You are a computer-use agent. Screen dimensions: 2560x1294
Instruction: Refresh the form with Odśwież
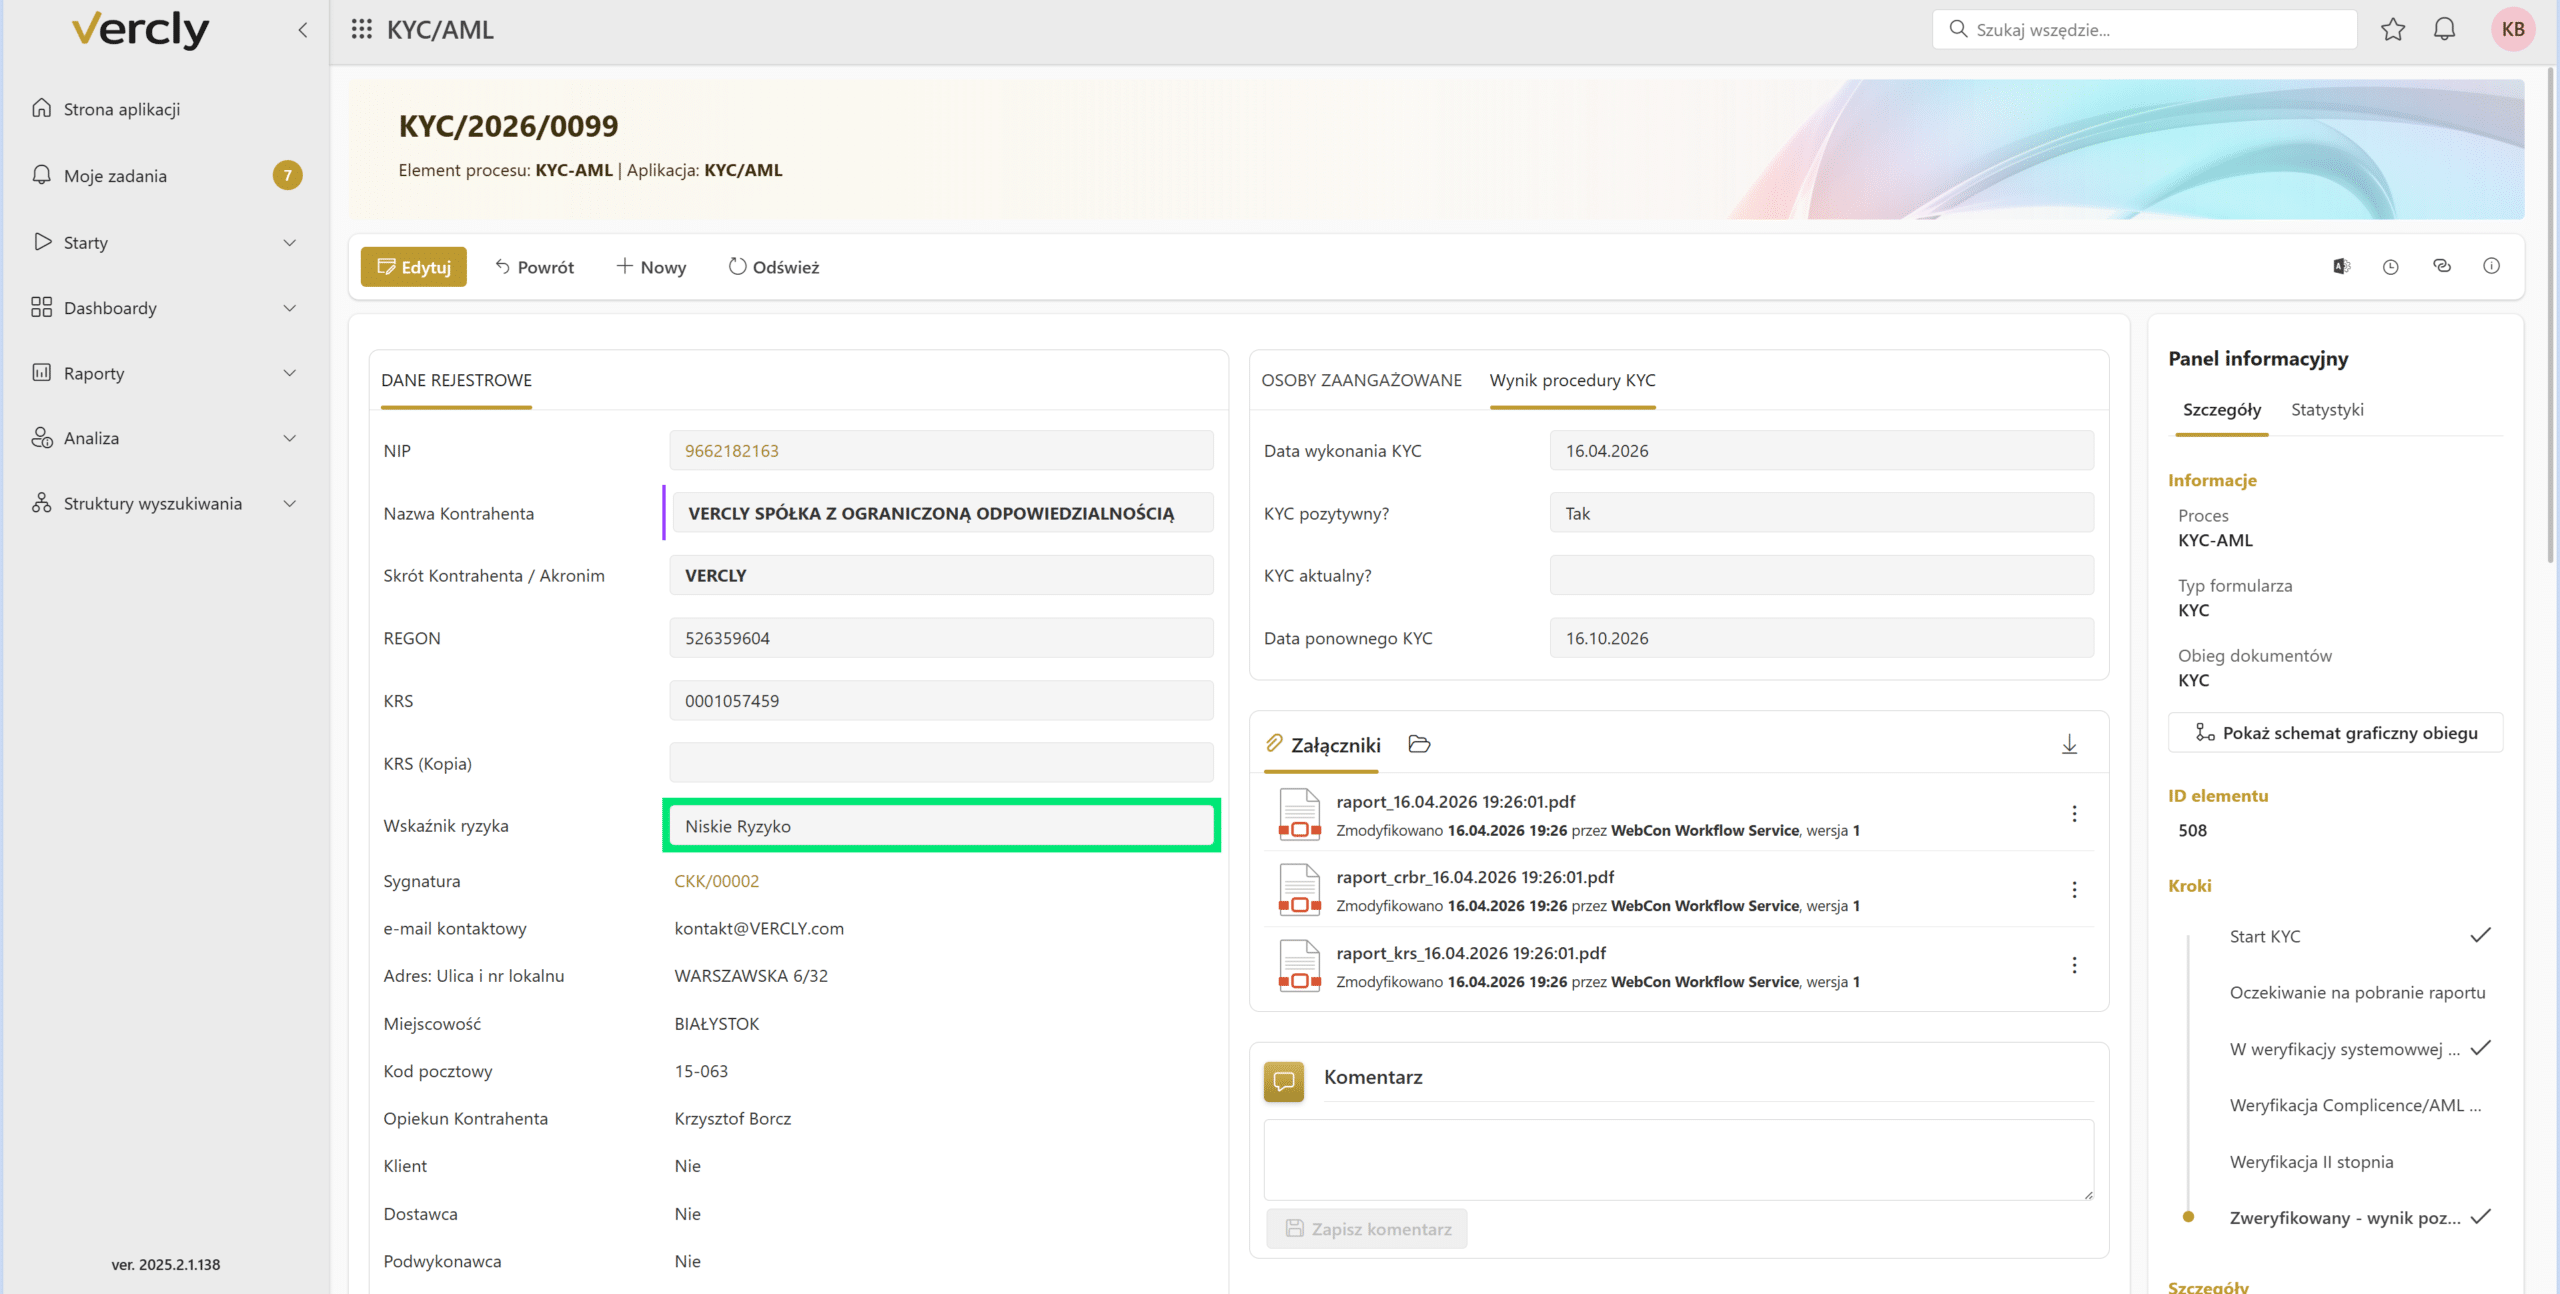pos(774,267)
